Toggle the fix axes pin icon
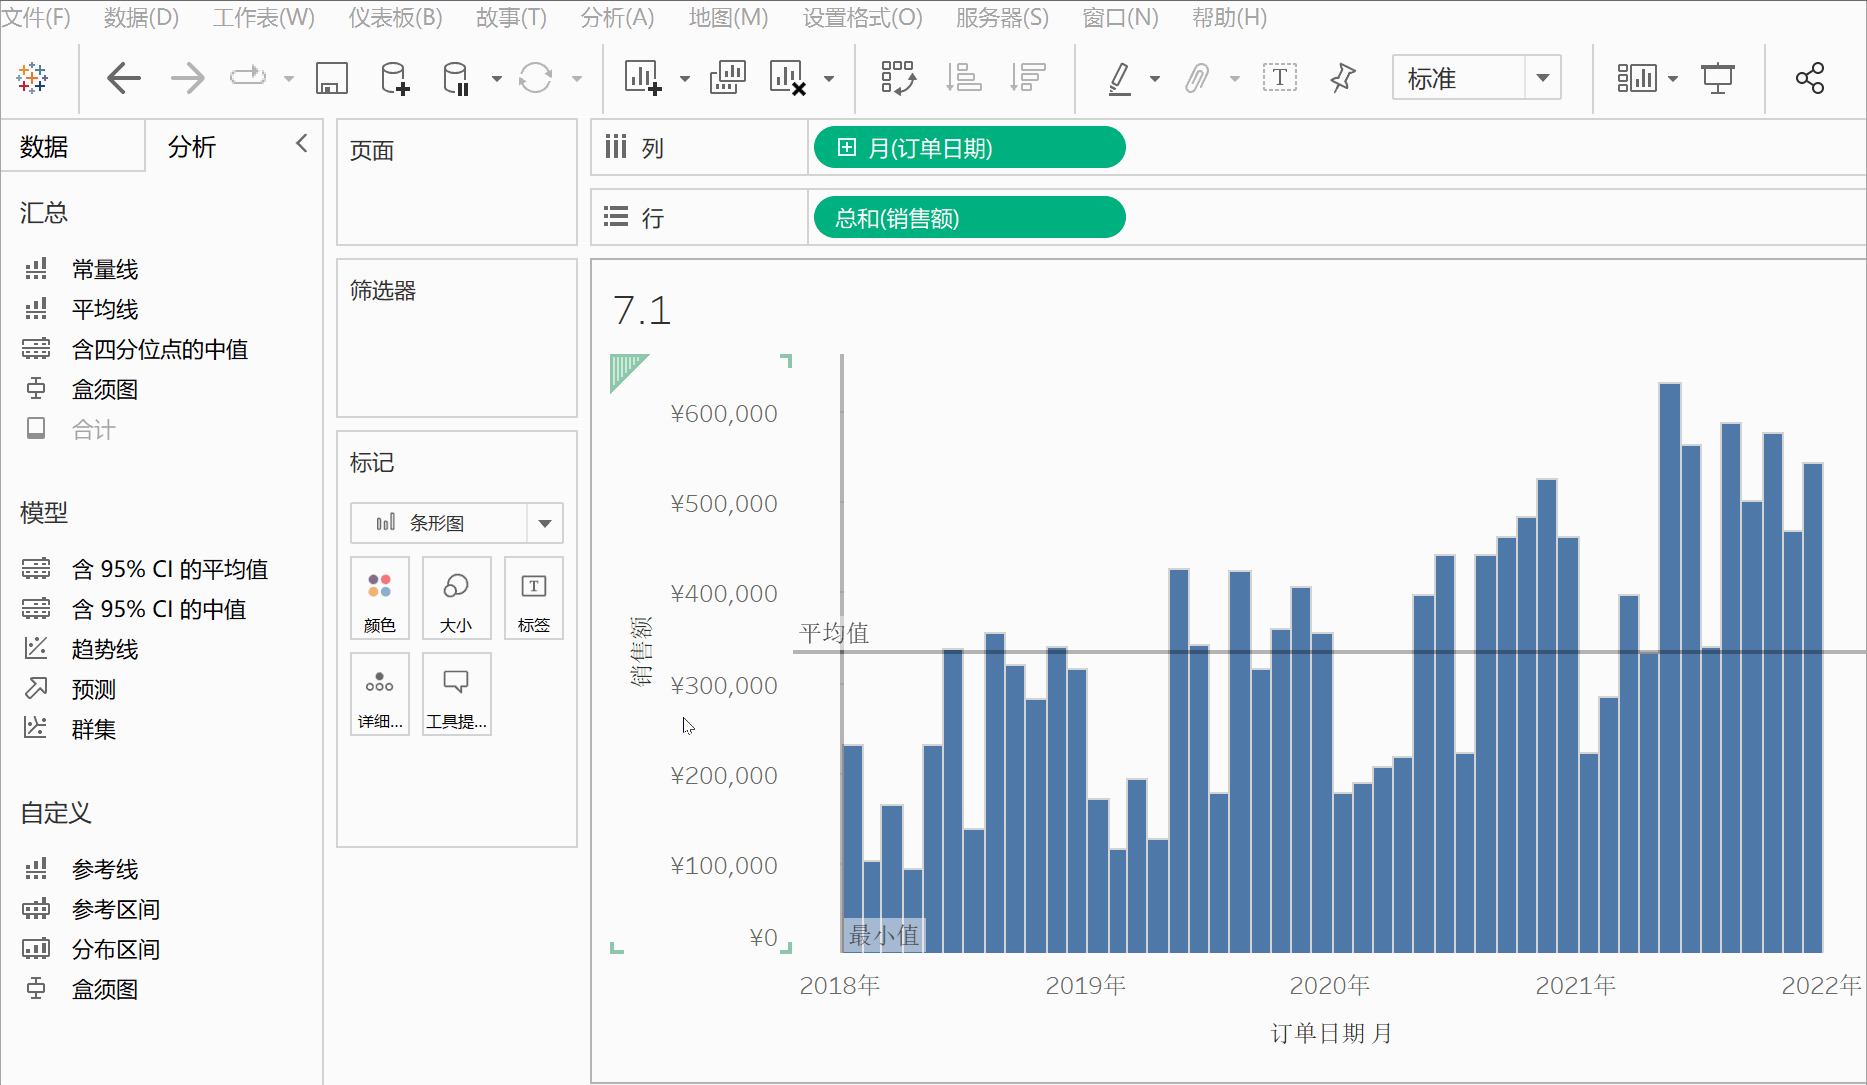Image resolution: width=1867 pixels, height=1085 pixels. point(1343,77)
